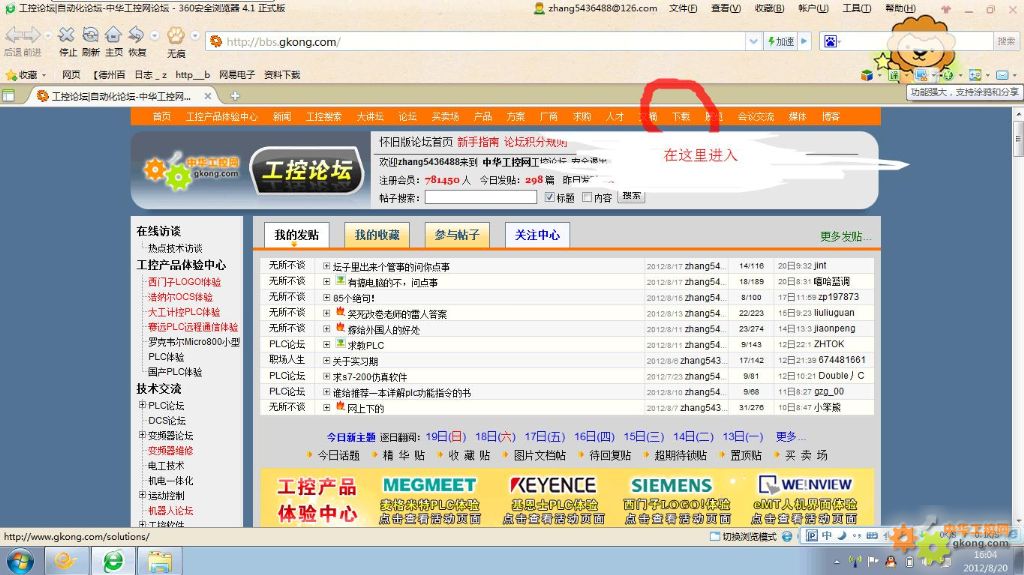Open the 帮助(H) menu

coord(900,8)
